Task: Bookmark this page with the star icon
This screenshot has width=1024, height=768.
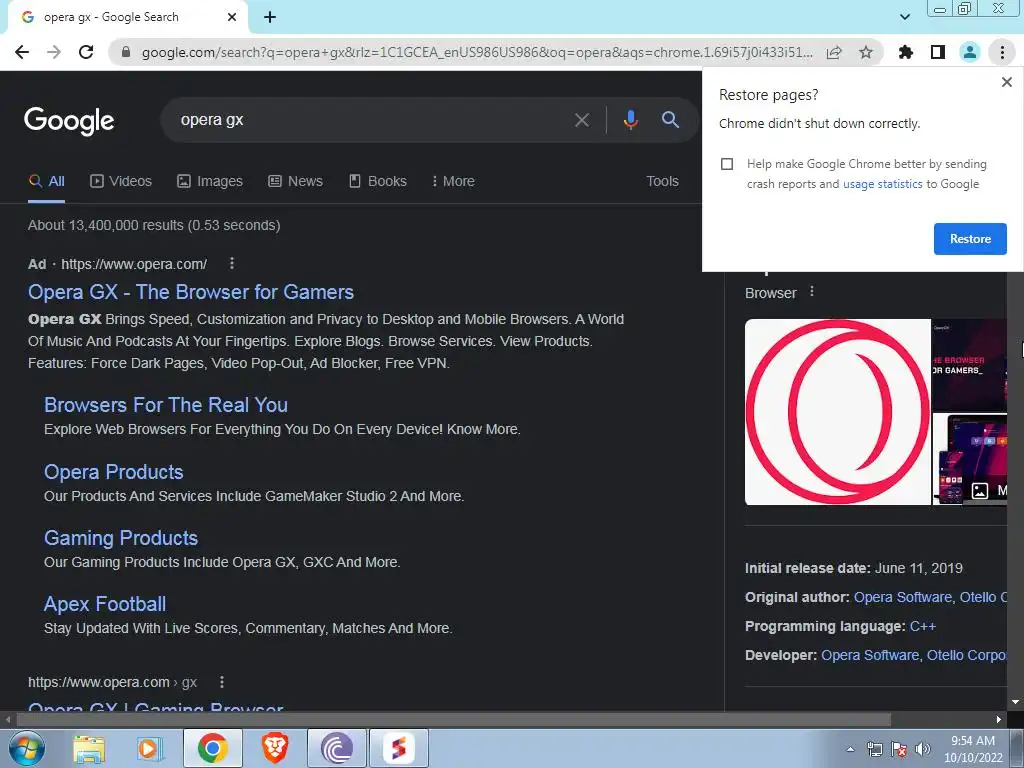Action: click(x=866, y=52)
